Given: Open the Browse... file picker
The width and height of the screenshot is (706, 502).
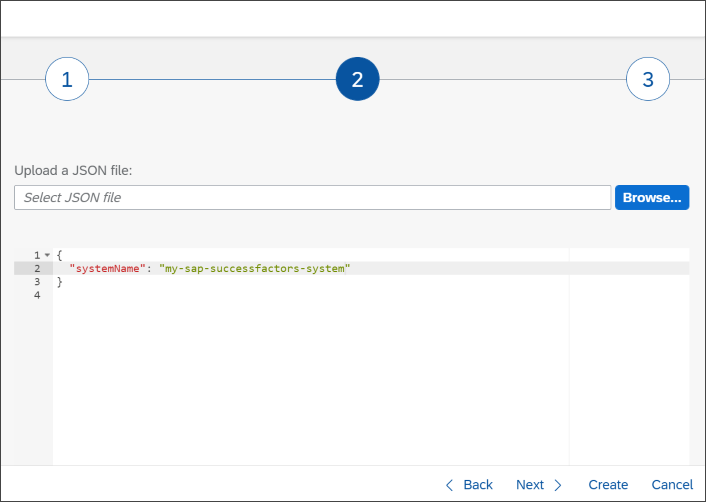Looking at the screenshot, I should pos(652,198).
